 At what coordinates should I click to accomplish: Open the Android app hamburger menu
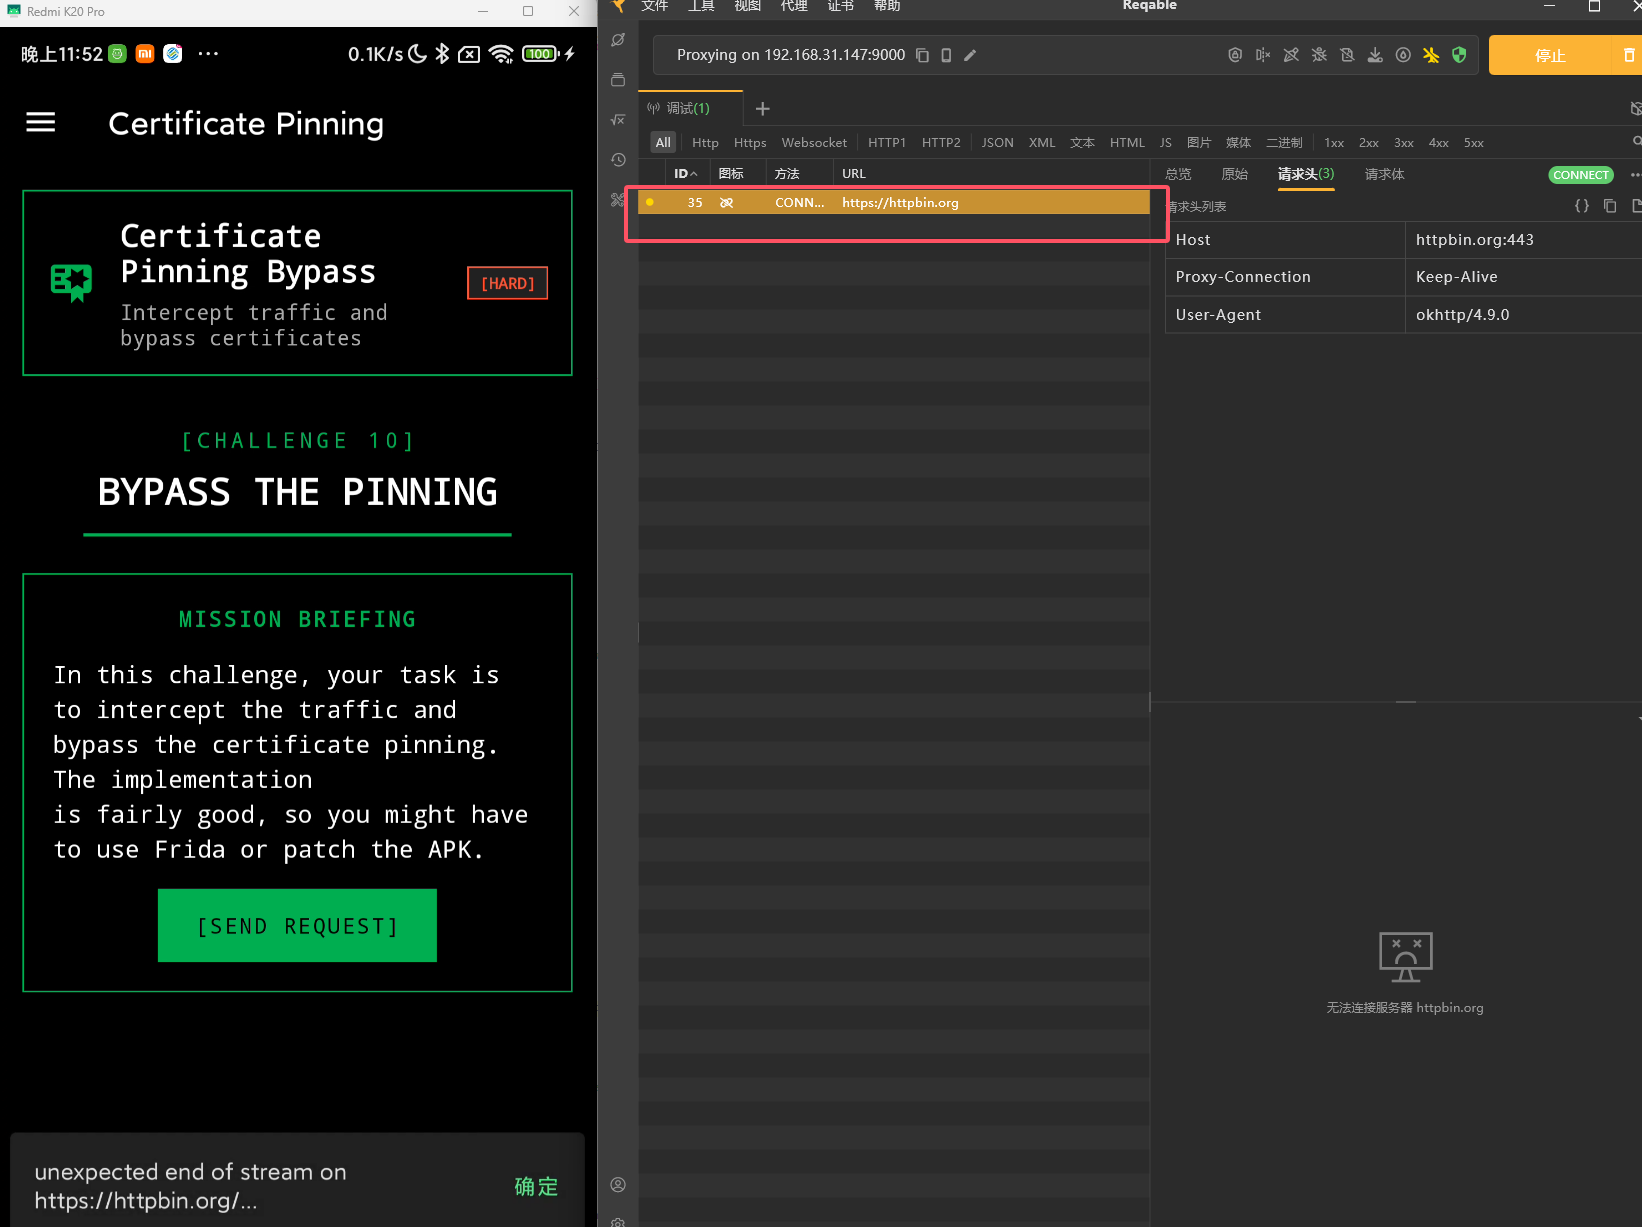(x=41, y=123)
